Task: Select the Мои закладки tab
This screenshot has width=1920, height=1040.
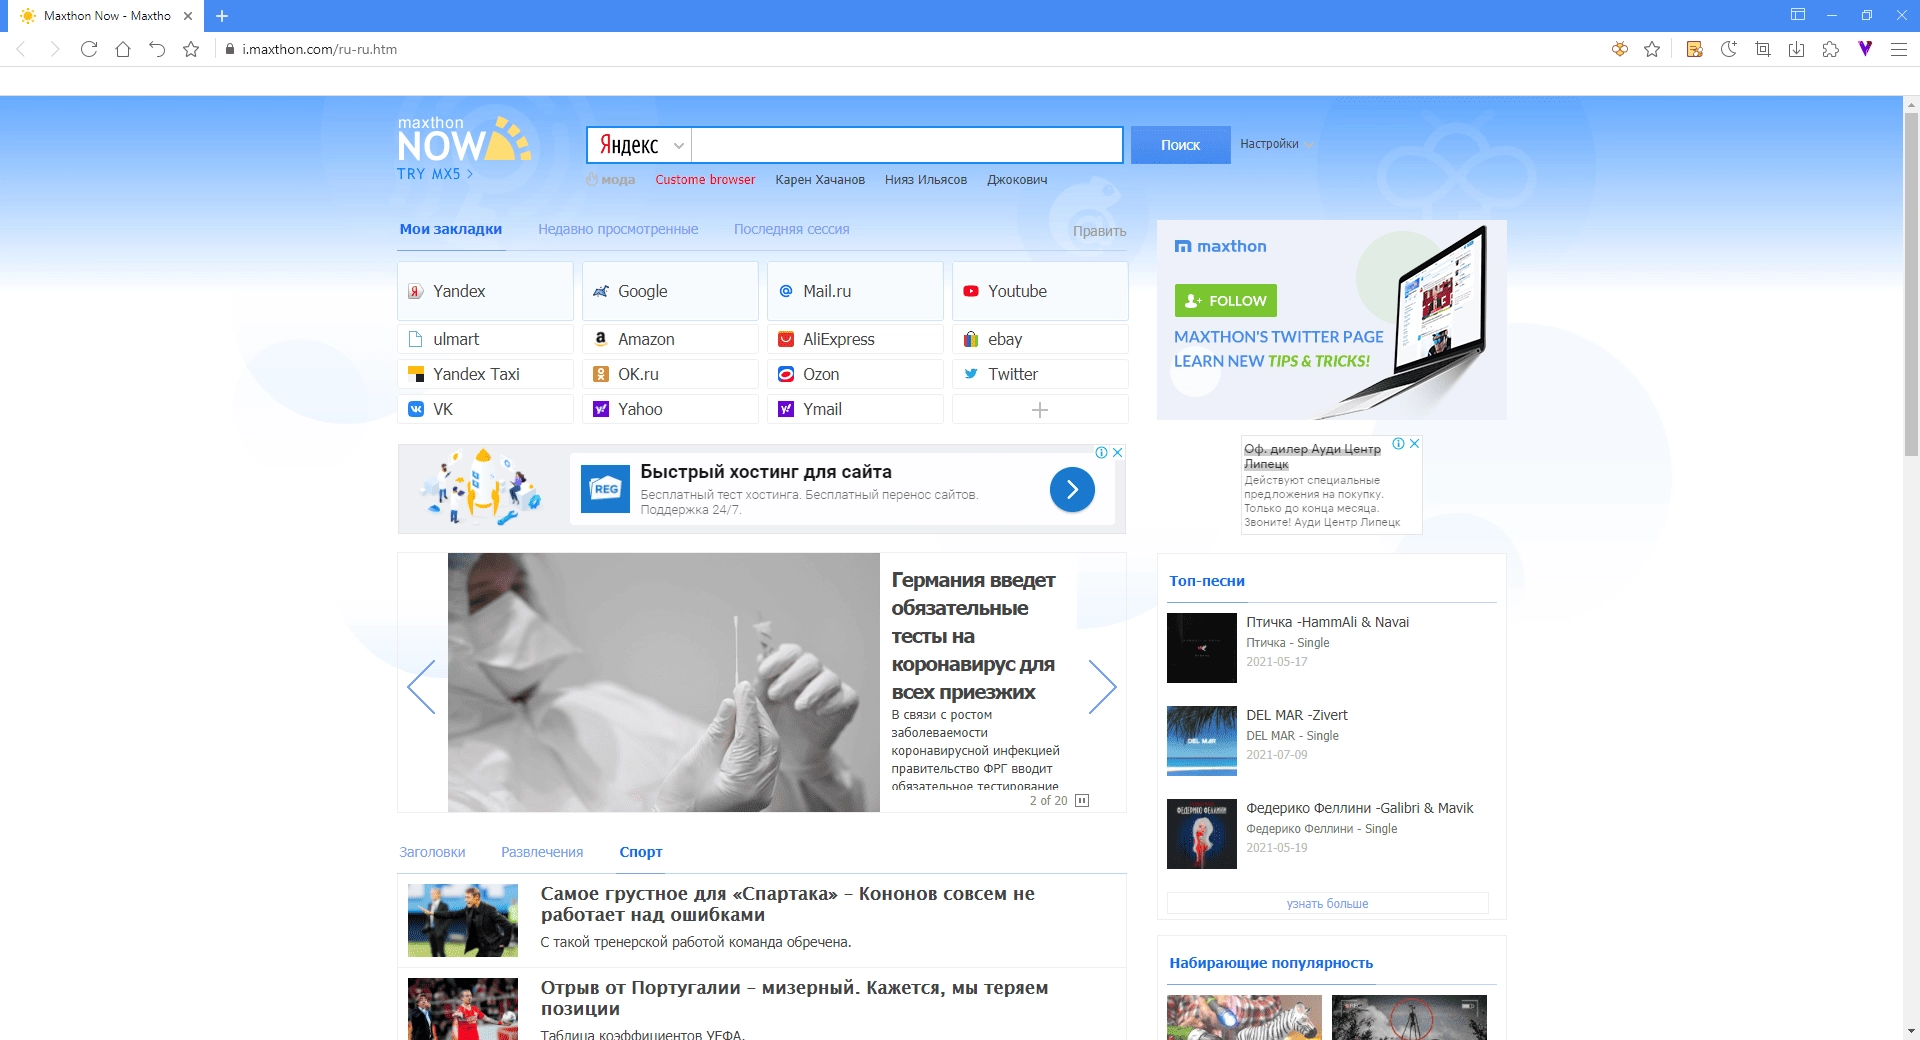Action: [x=451, y=229]
